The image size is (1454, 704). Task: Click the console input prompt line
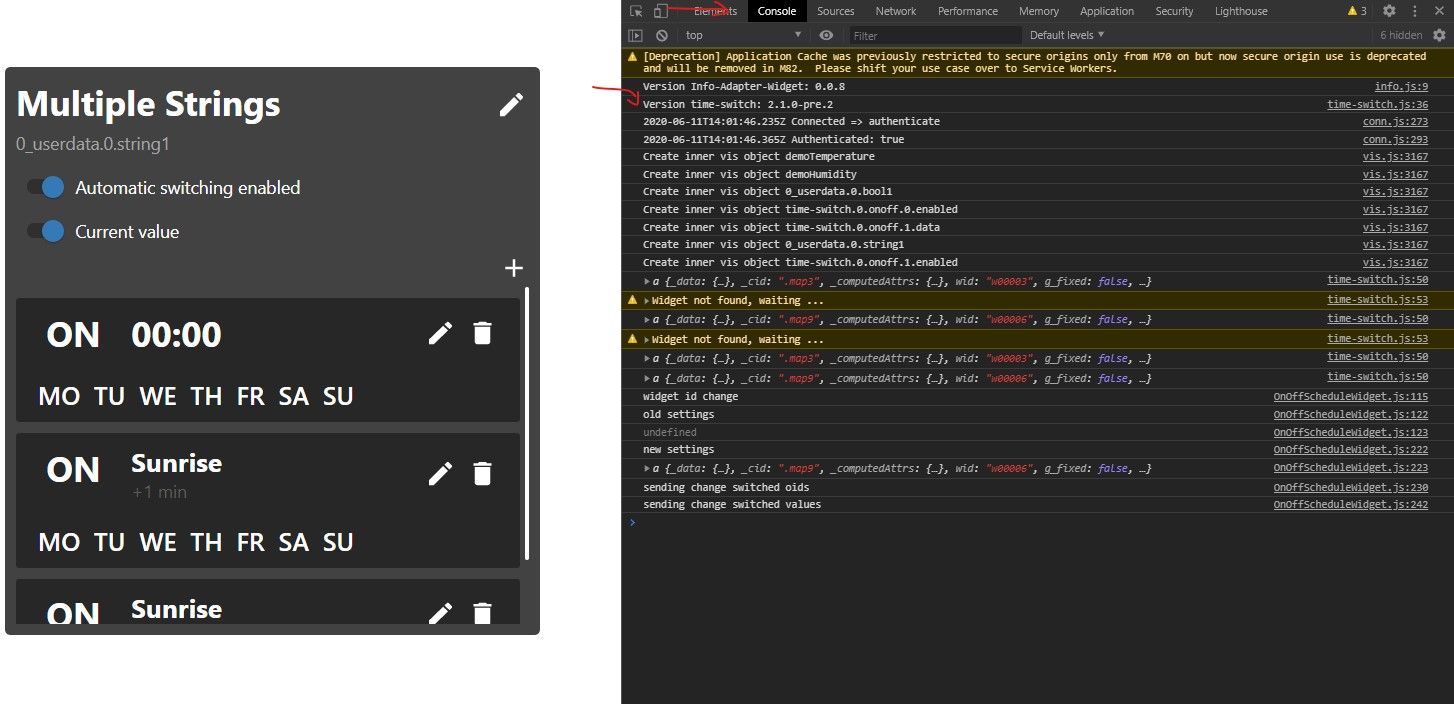coord(1037,522)
